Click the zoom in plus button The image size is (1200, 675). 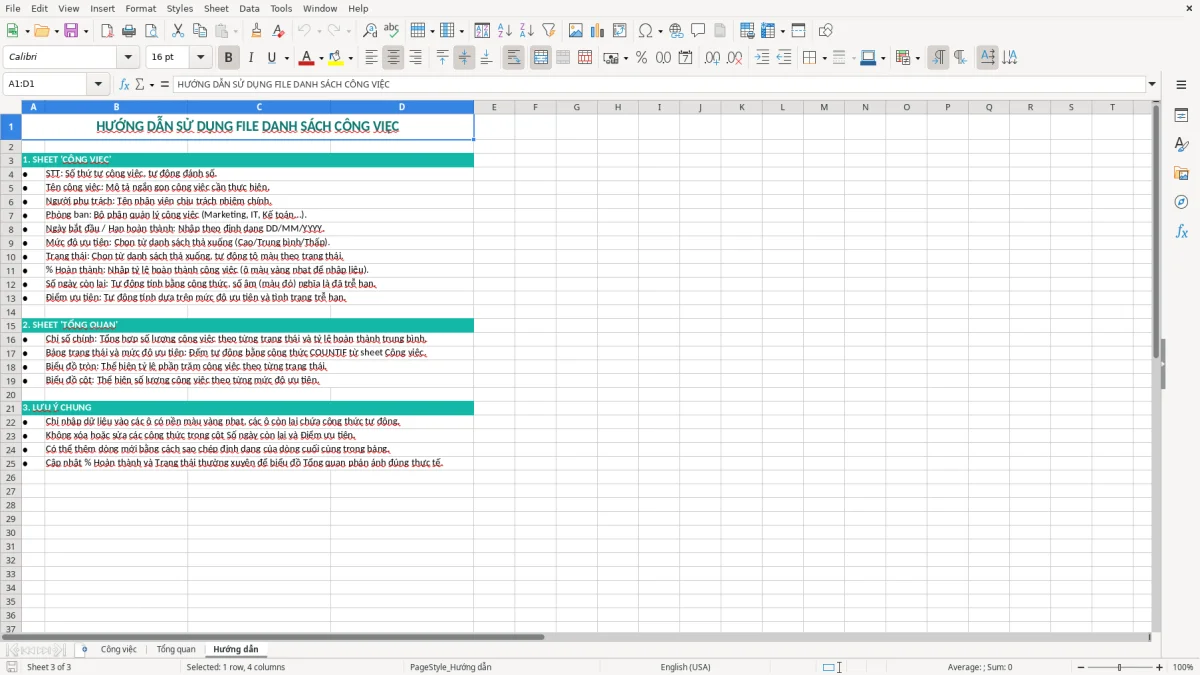coord(1160,667)
